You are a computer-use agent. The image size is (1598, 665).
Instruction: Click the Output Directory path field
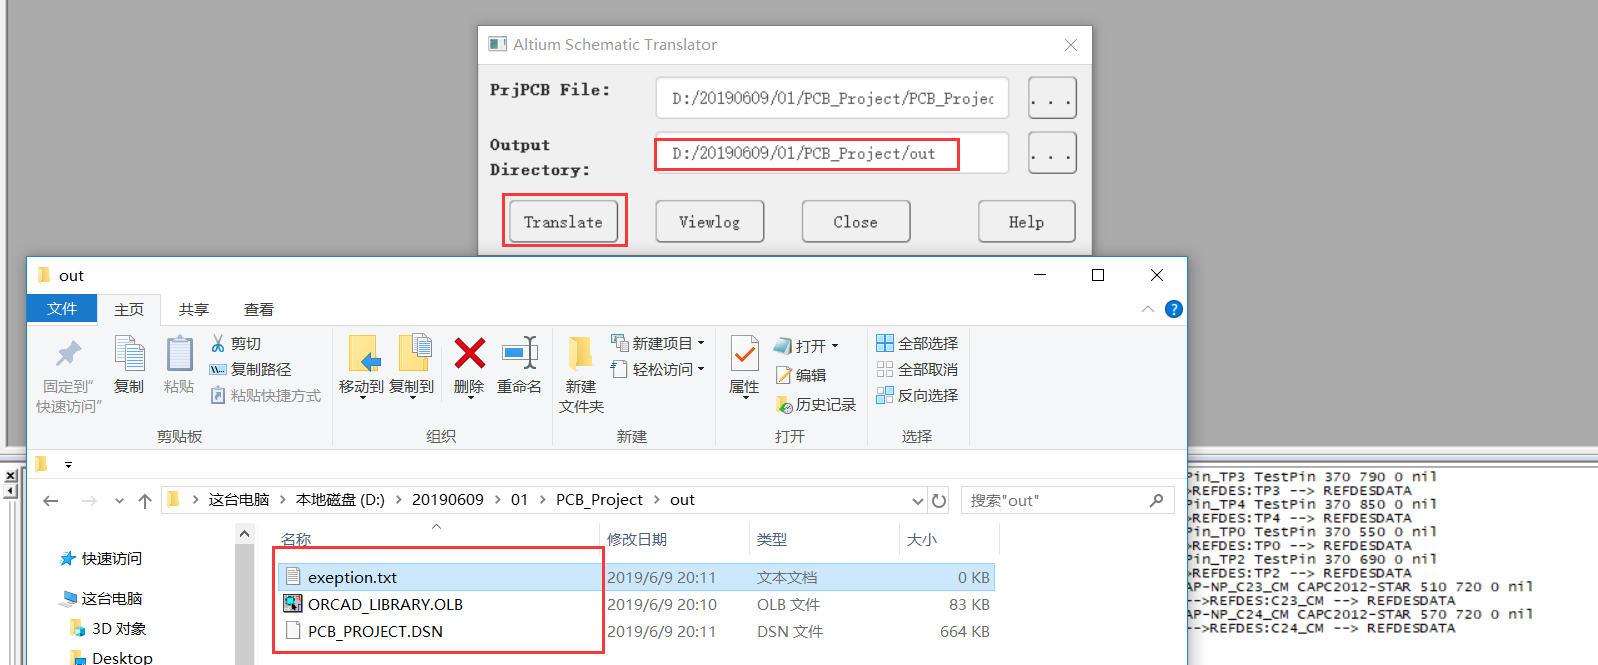click(832, 153)
